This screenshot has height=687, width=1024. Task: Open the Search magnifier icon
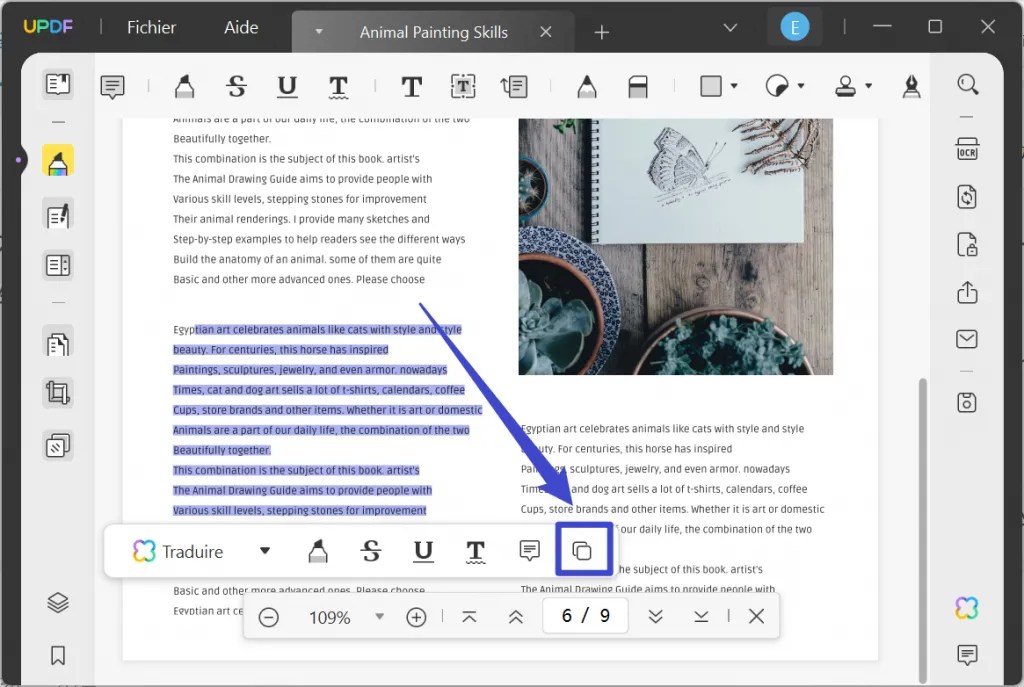(x=967, y=84)
